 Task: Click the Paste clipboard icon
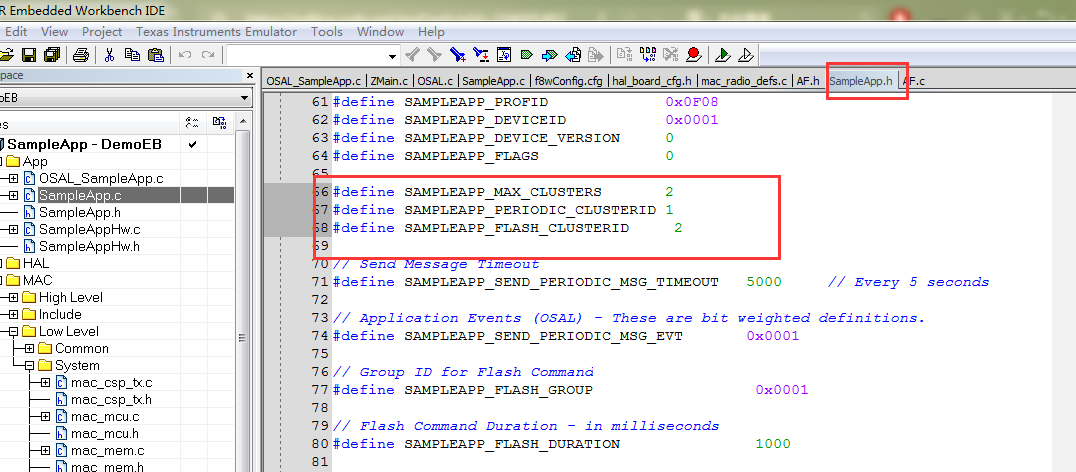click(x=156, y=55)
